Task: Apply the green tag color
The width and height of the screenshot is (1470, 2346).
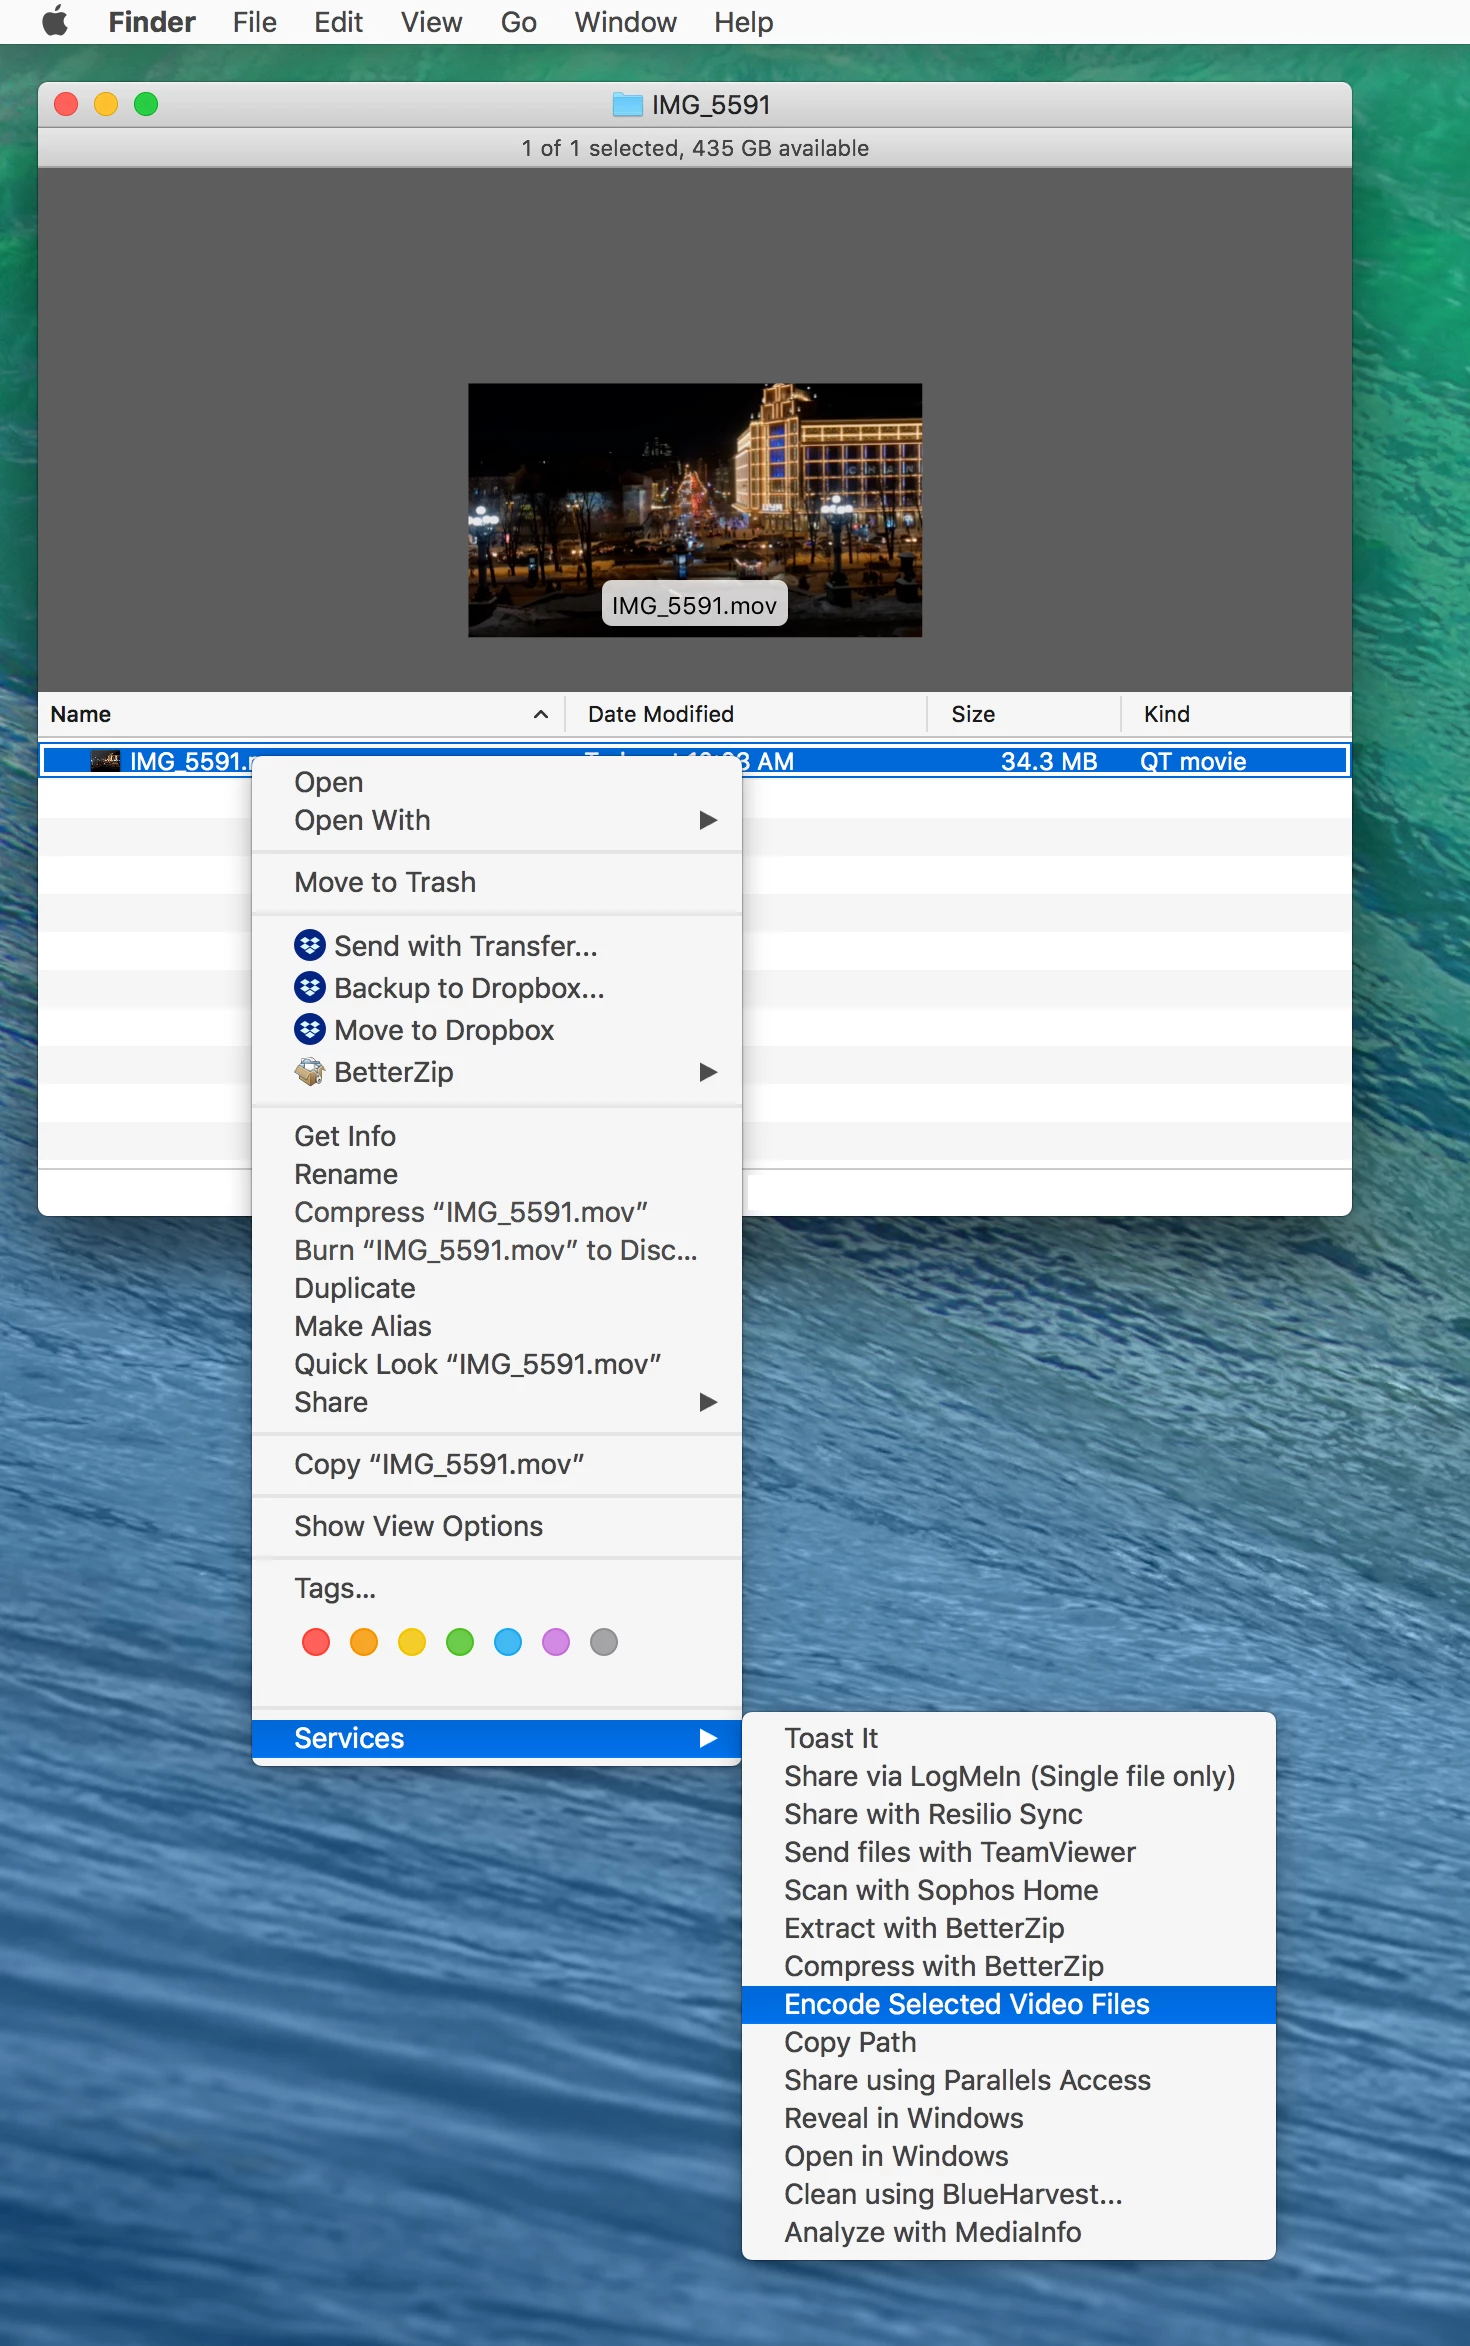Action: (460, 1642)
